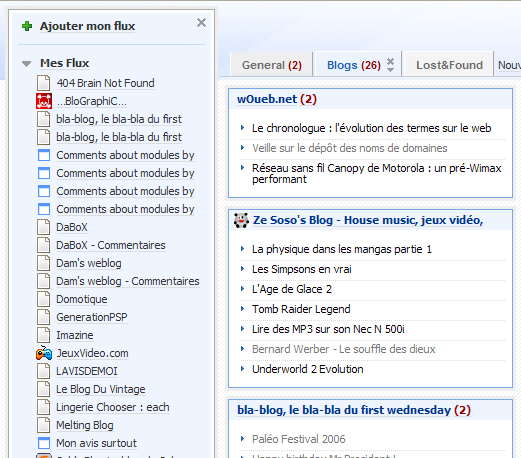Click the Mes Flux heading
521x458 pixels.
(x=65, y=63)
